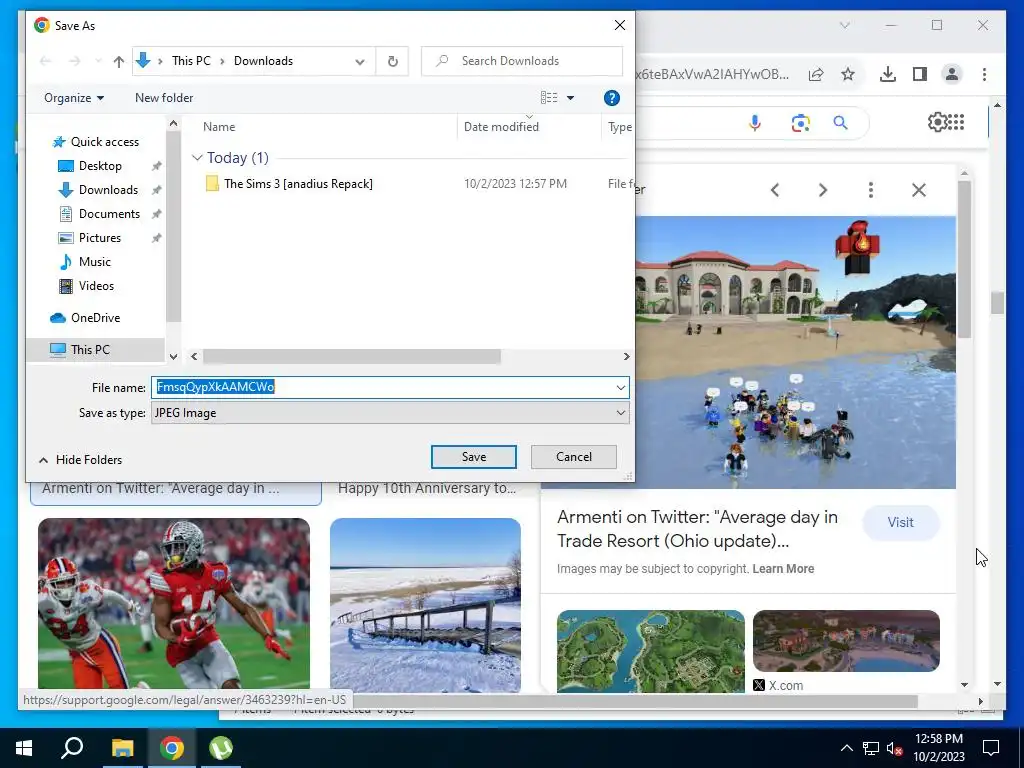Screen dimensions: 1024x768
Task: Collapse the Today group
Action: [197, 158]
